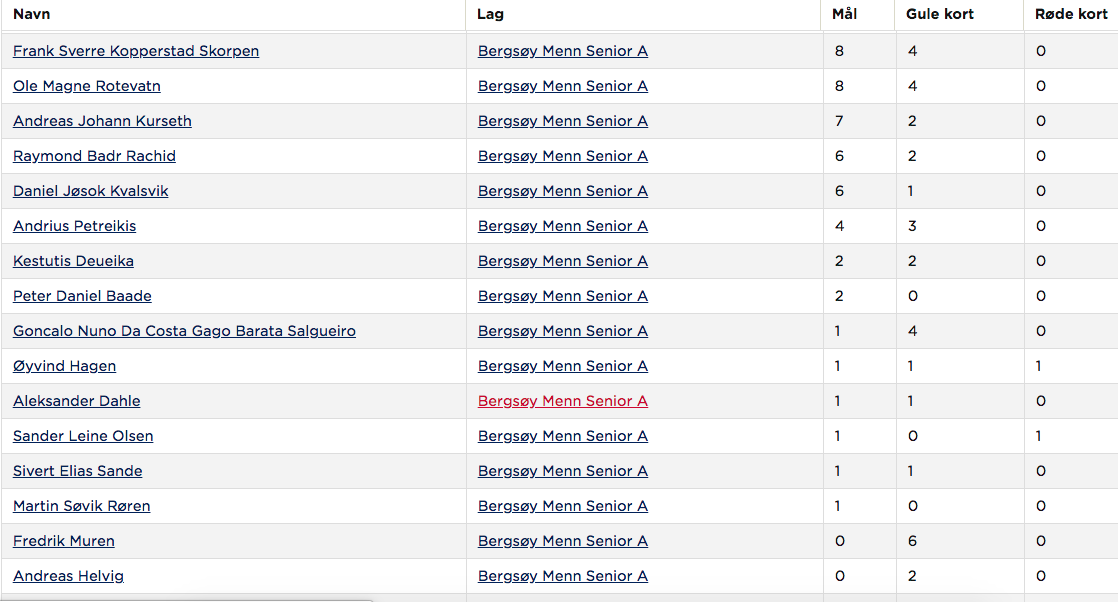Click Daniel Jøsok Kvalsvik name
Screen dimensions: 1118x602
point(91,190)
